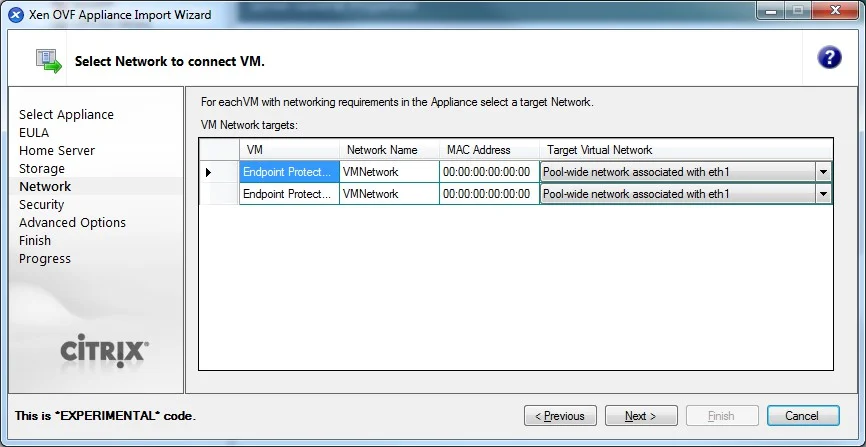Select first row VMNetwork cell
Viewport: 866px width, 447px height.
pos(389,172)
